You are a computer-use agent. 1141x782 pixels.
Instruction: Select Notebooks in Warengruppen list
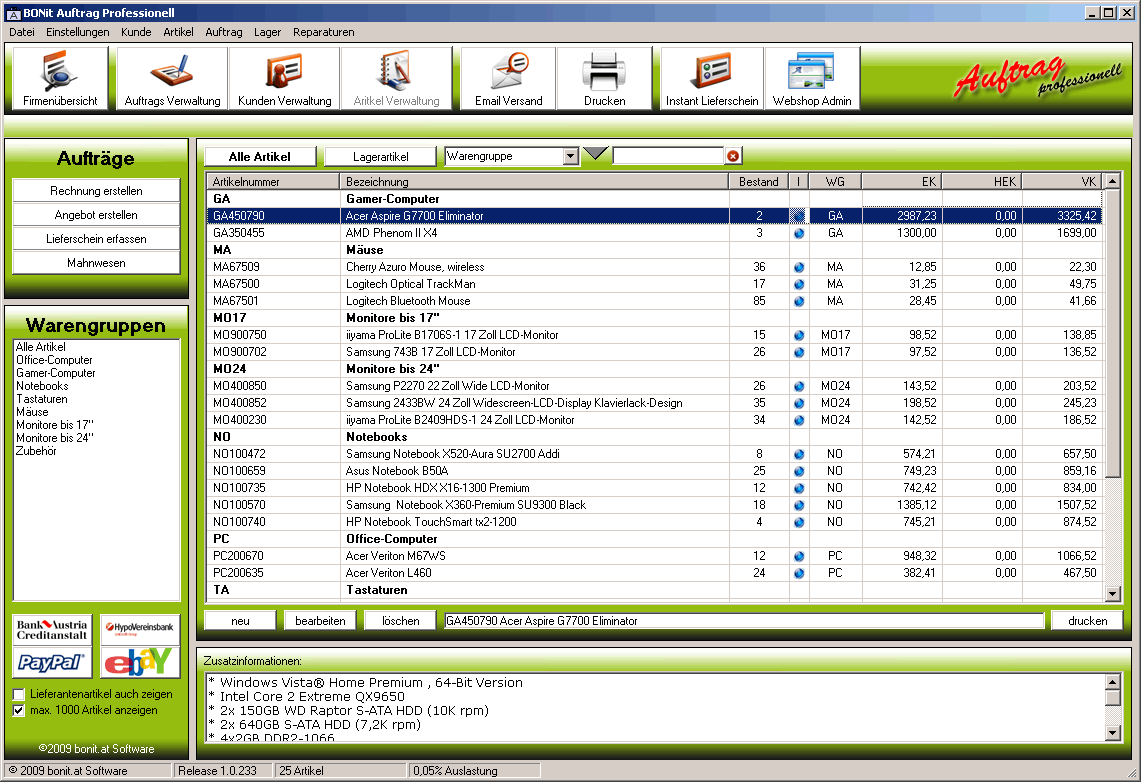click(42, 386)
